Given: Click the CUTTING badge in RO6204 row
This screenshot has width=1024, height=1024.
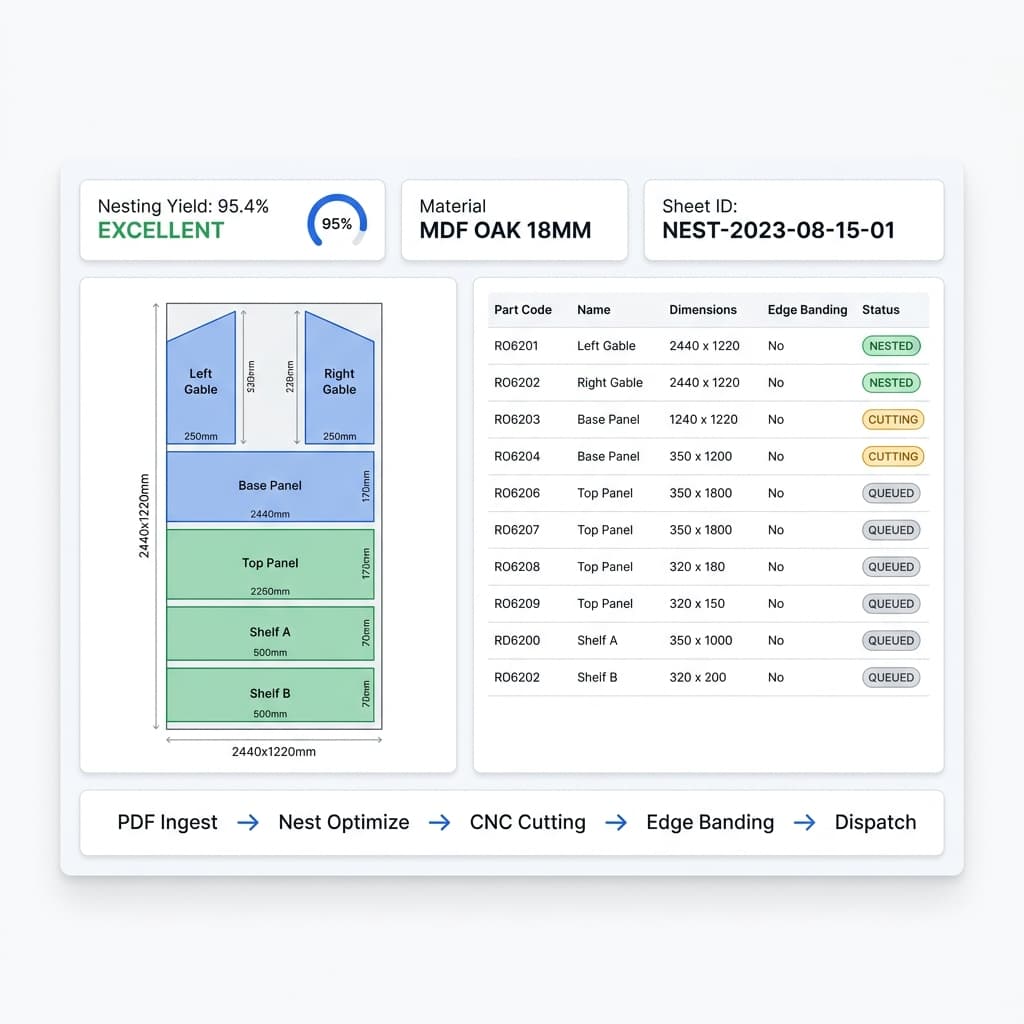Looking at the screenshot, I should pos(893,456).
